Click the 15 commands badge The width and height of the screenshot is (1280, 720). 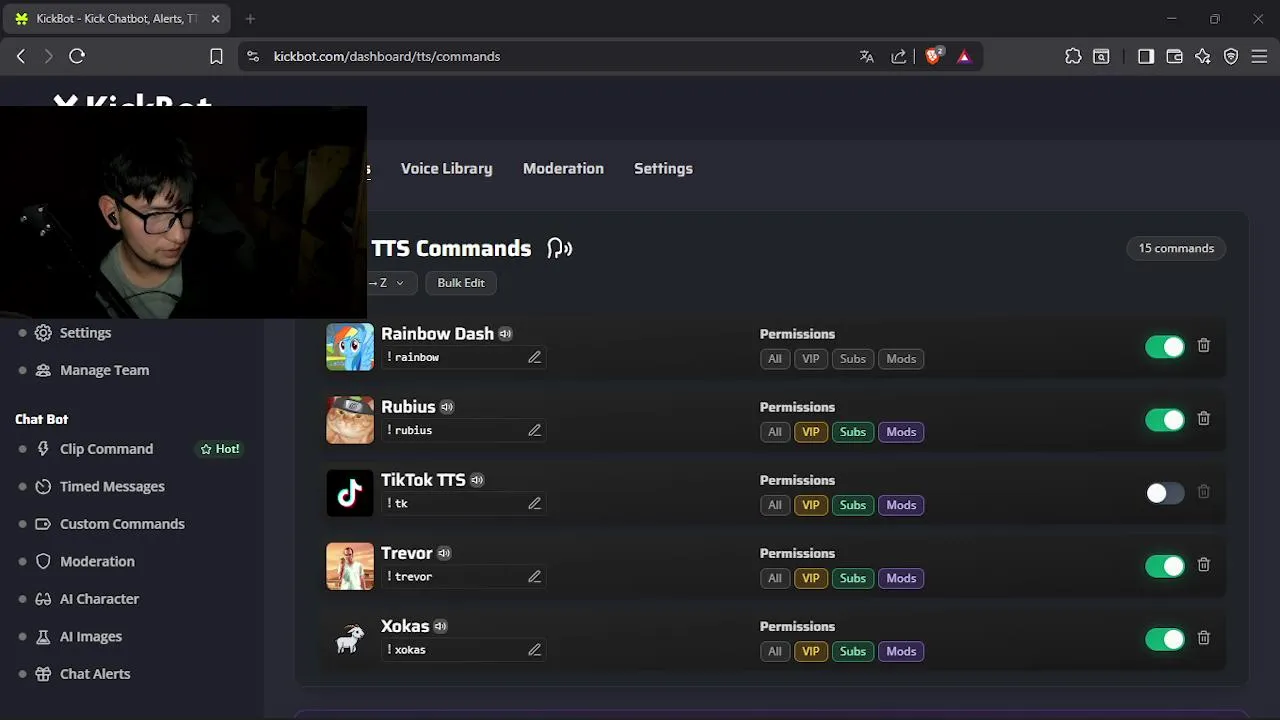[1176, 248]
